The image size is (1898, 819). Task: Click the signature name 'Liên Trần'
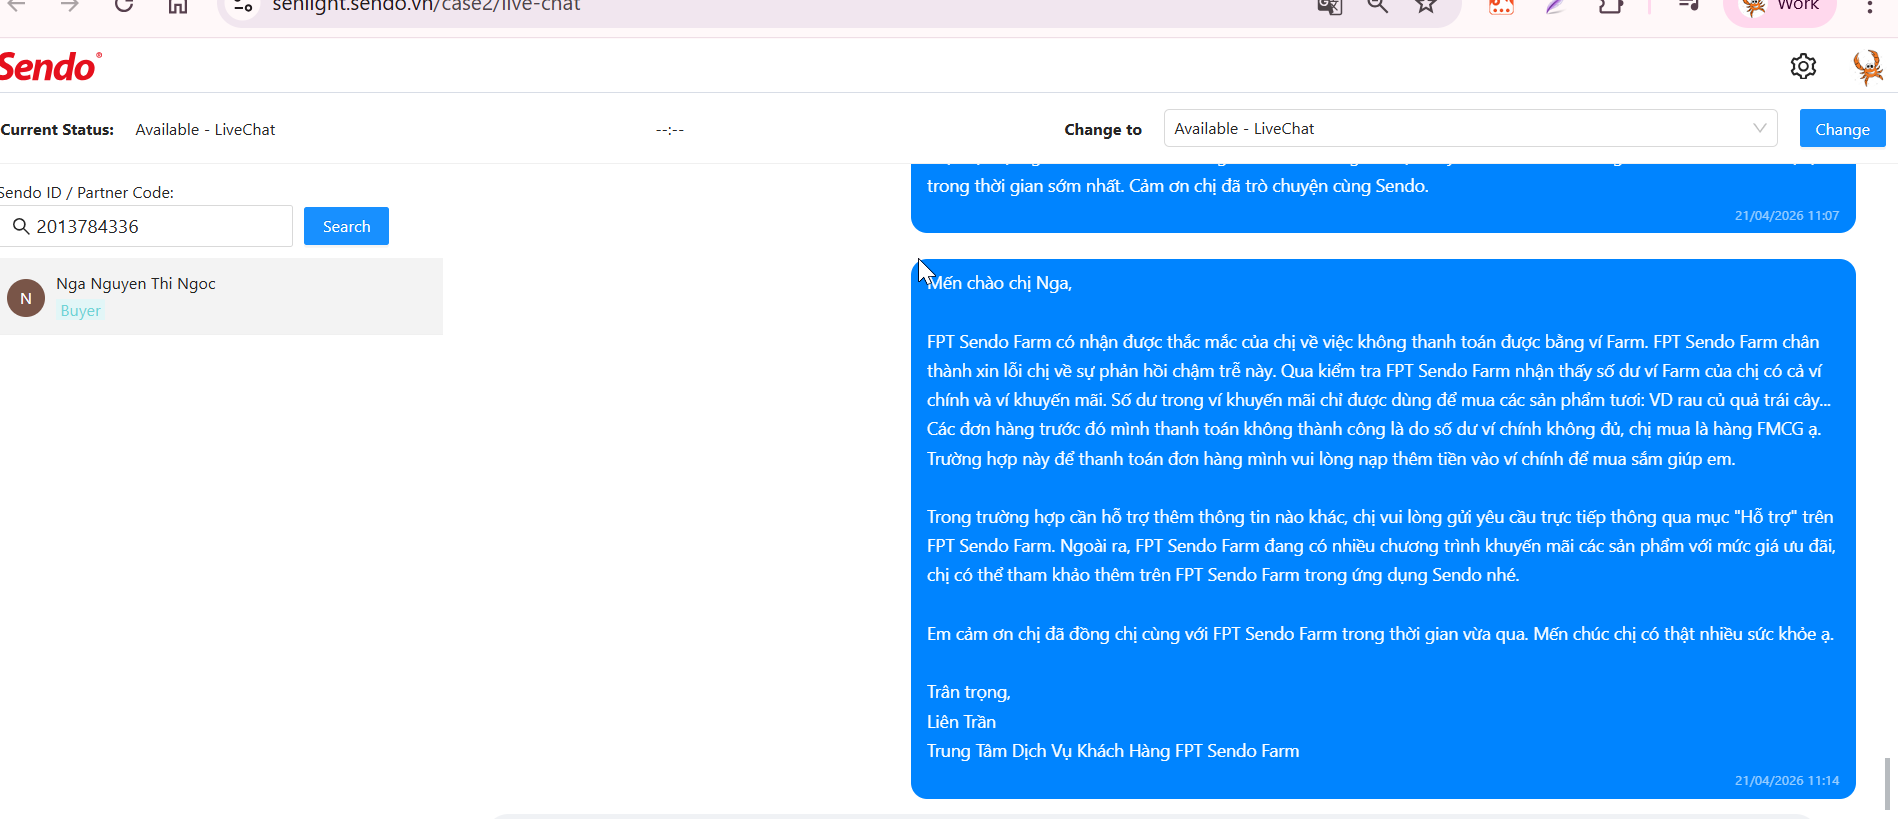coord(961,722)
